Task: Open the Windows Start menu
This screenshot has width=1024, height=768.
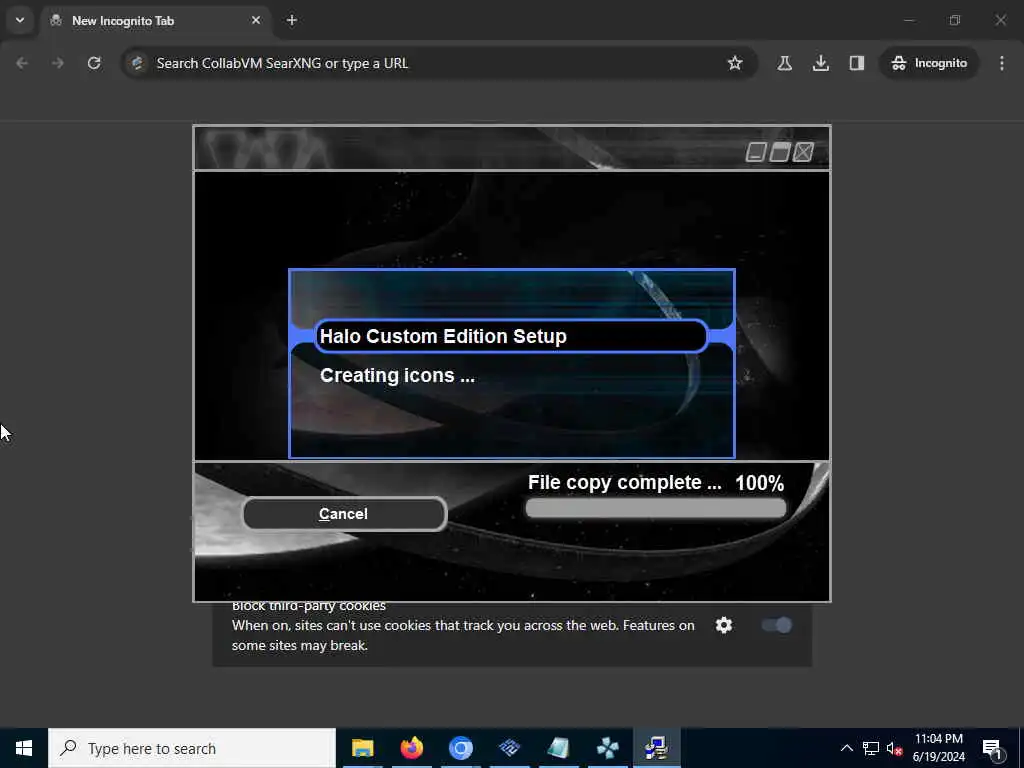Action: point(24,748)
